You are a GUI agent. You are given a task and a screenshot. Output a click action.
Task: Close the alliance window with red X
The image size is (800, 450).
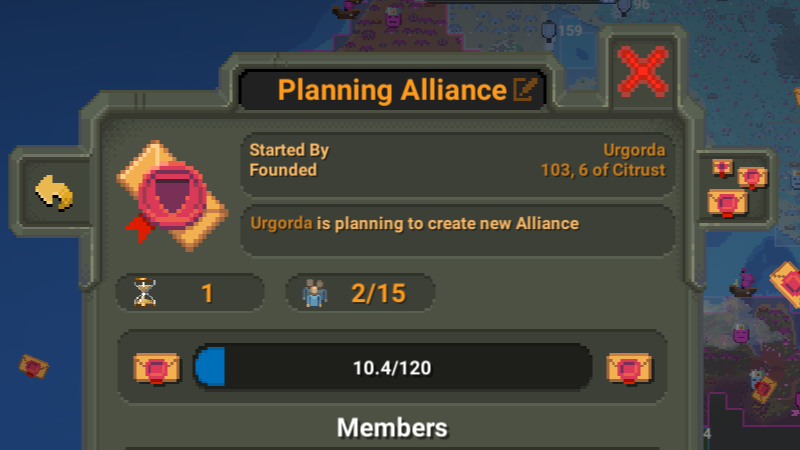point(643,71)
